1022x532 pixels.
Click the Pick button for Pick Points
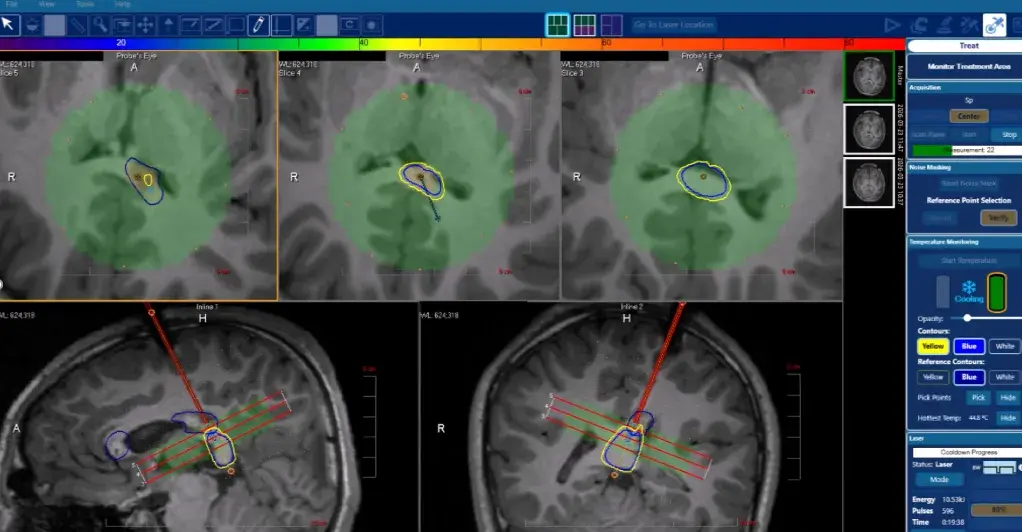pyautogui.click(x=978, y=397)
